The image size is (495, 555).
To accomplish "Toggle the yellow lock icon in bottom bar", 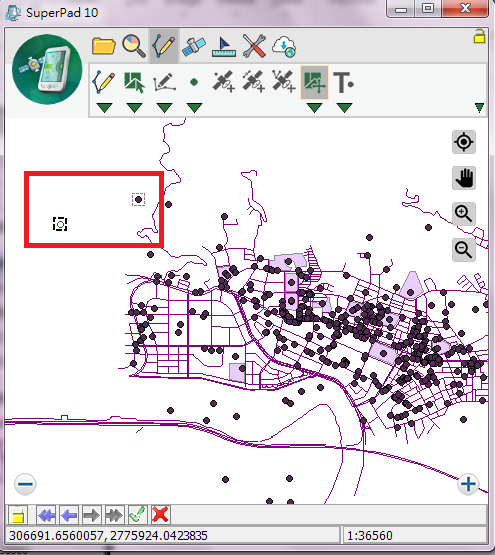I will point(18,515).
